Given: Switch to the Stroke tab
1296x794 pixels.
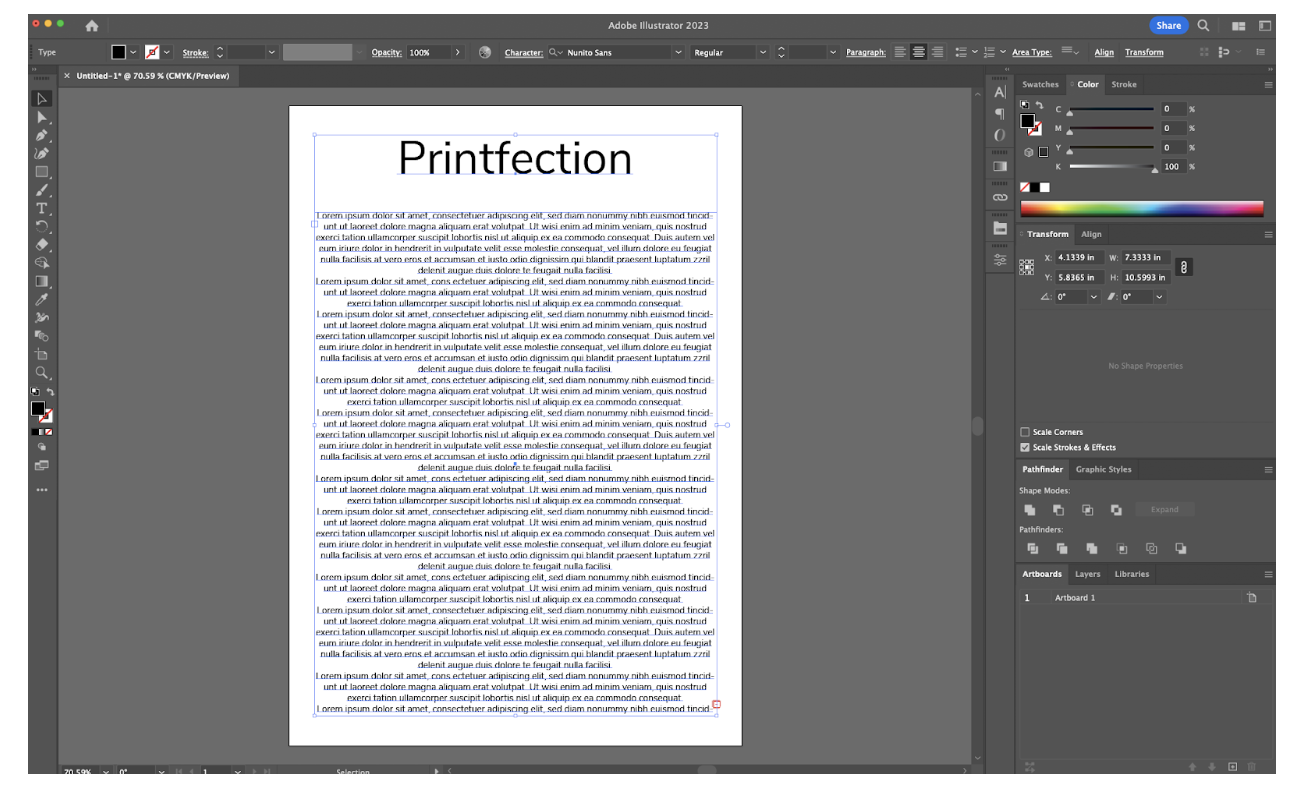Looking at the screenshot, I should pyautogui.click(x=1124, y=84).
